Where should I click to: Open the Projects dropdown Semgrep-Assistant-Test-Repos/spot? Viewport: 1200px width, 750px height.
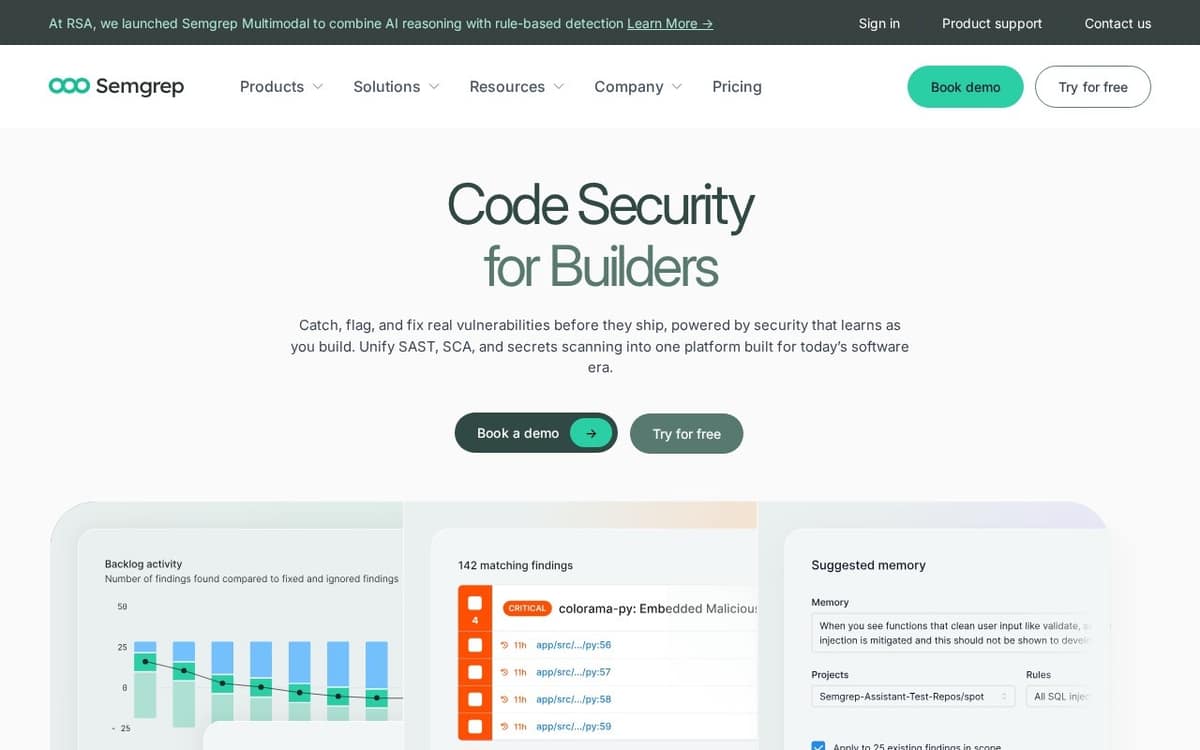913,696
